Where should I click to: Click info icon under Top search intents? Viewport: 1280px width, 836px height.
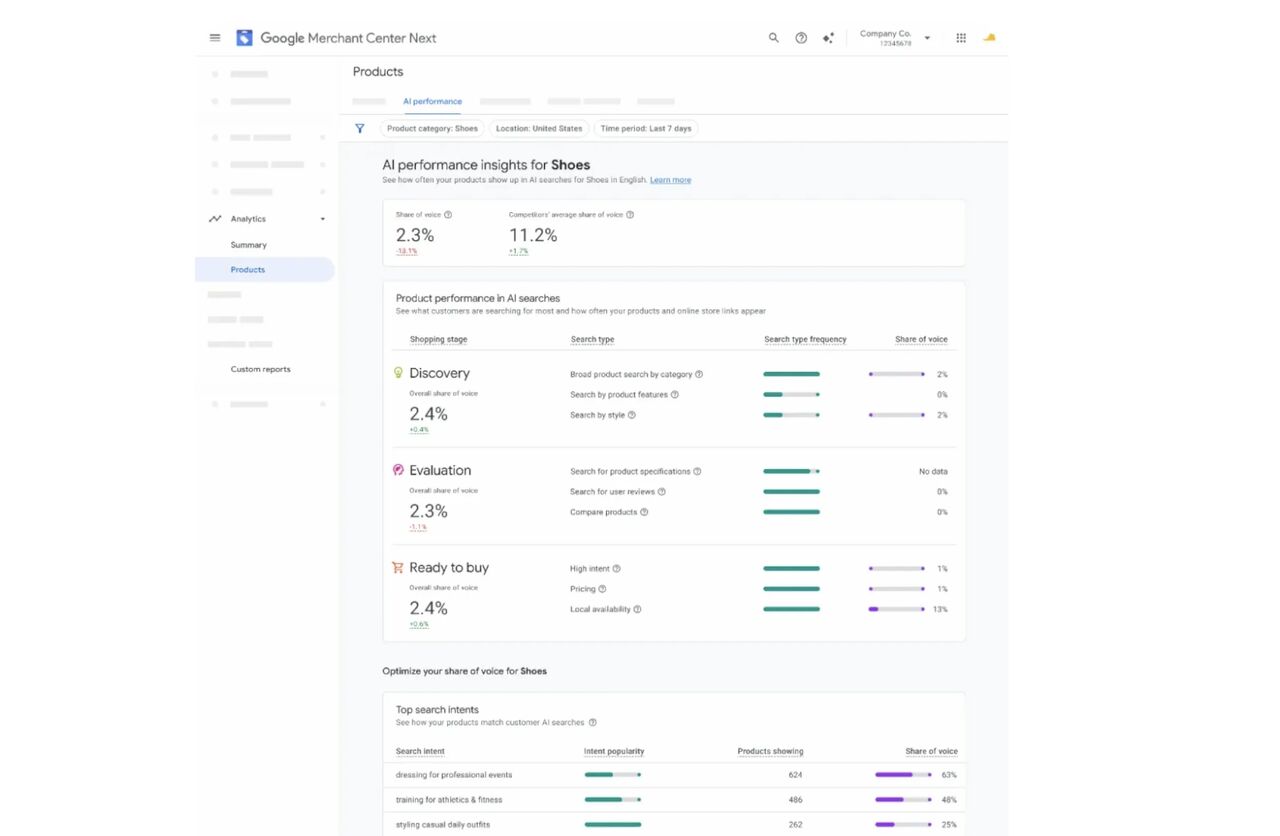(593, 722)
